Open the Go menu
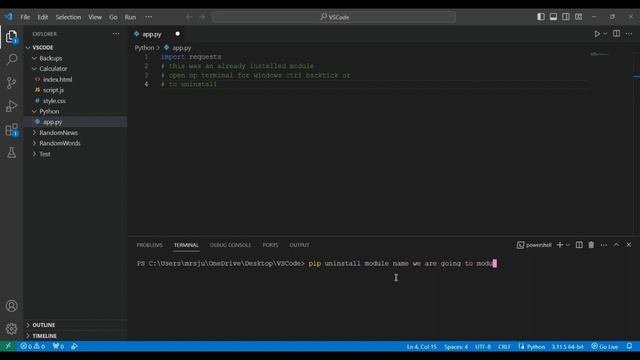Image resolution: width=640 pixels, height=360 pixels. point(113,17)
